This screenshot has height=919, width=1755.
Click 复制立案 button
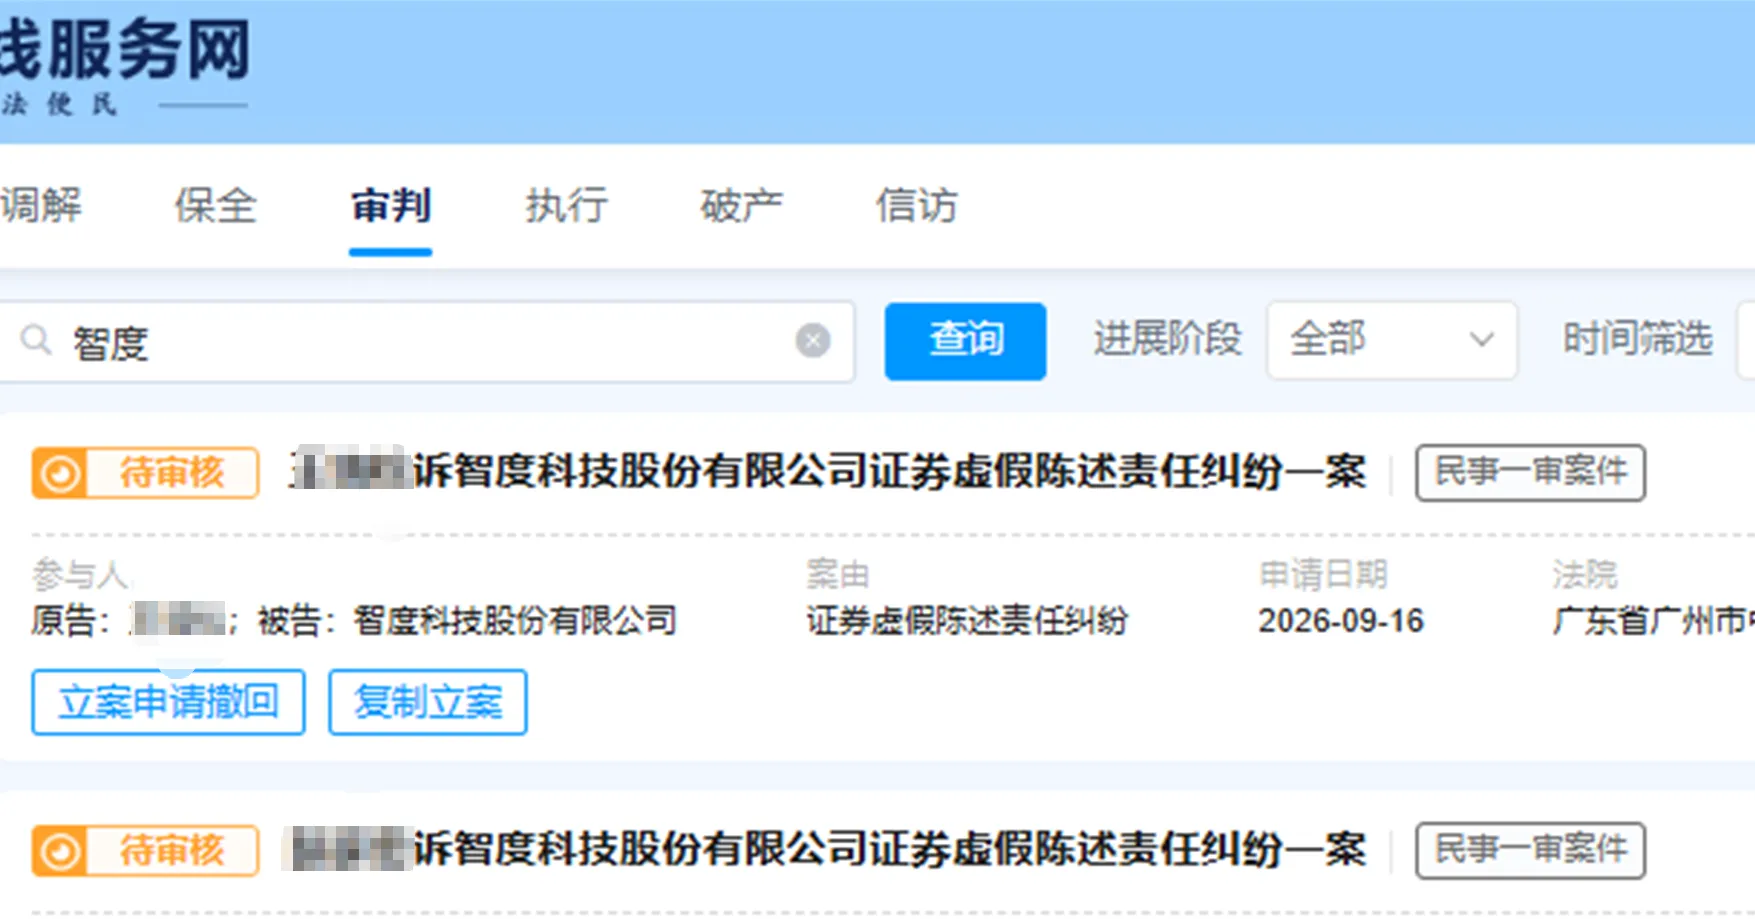(428, 702)
